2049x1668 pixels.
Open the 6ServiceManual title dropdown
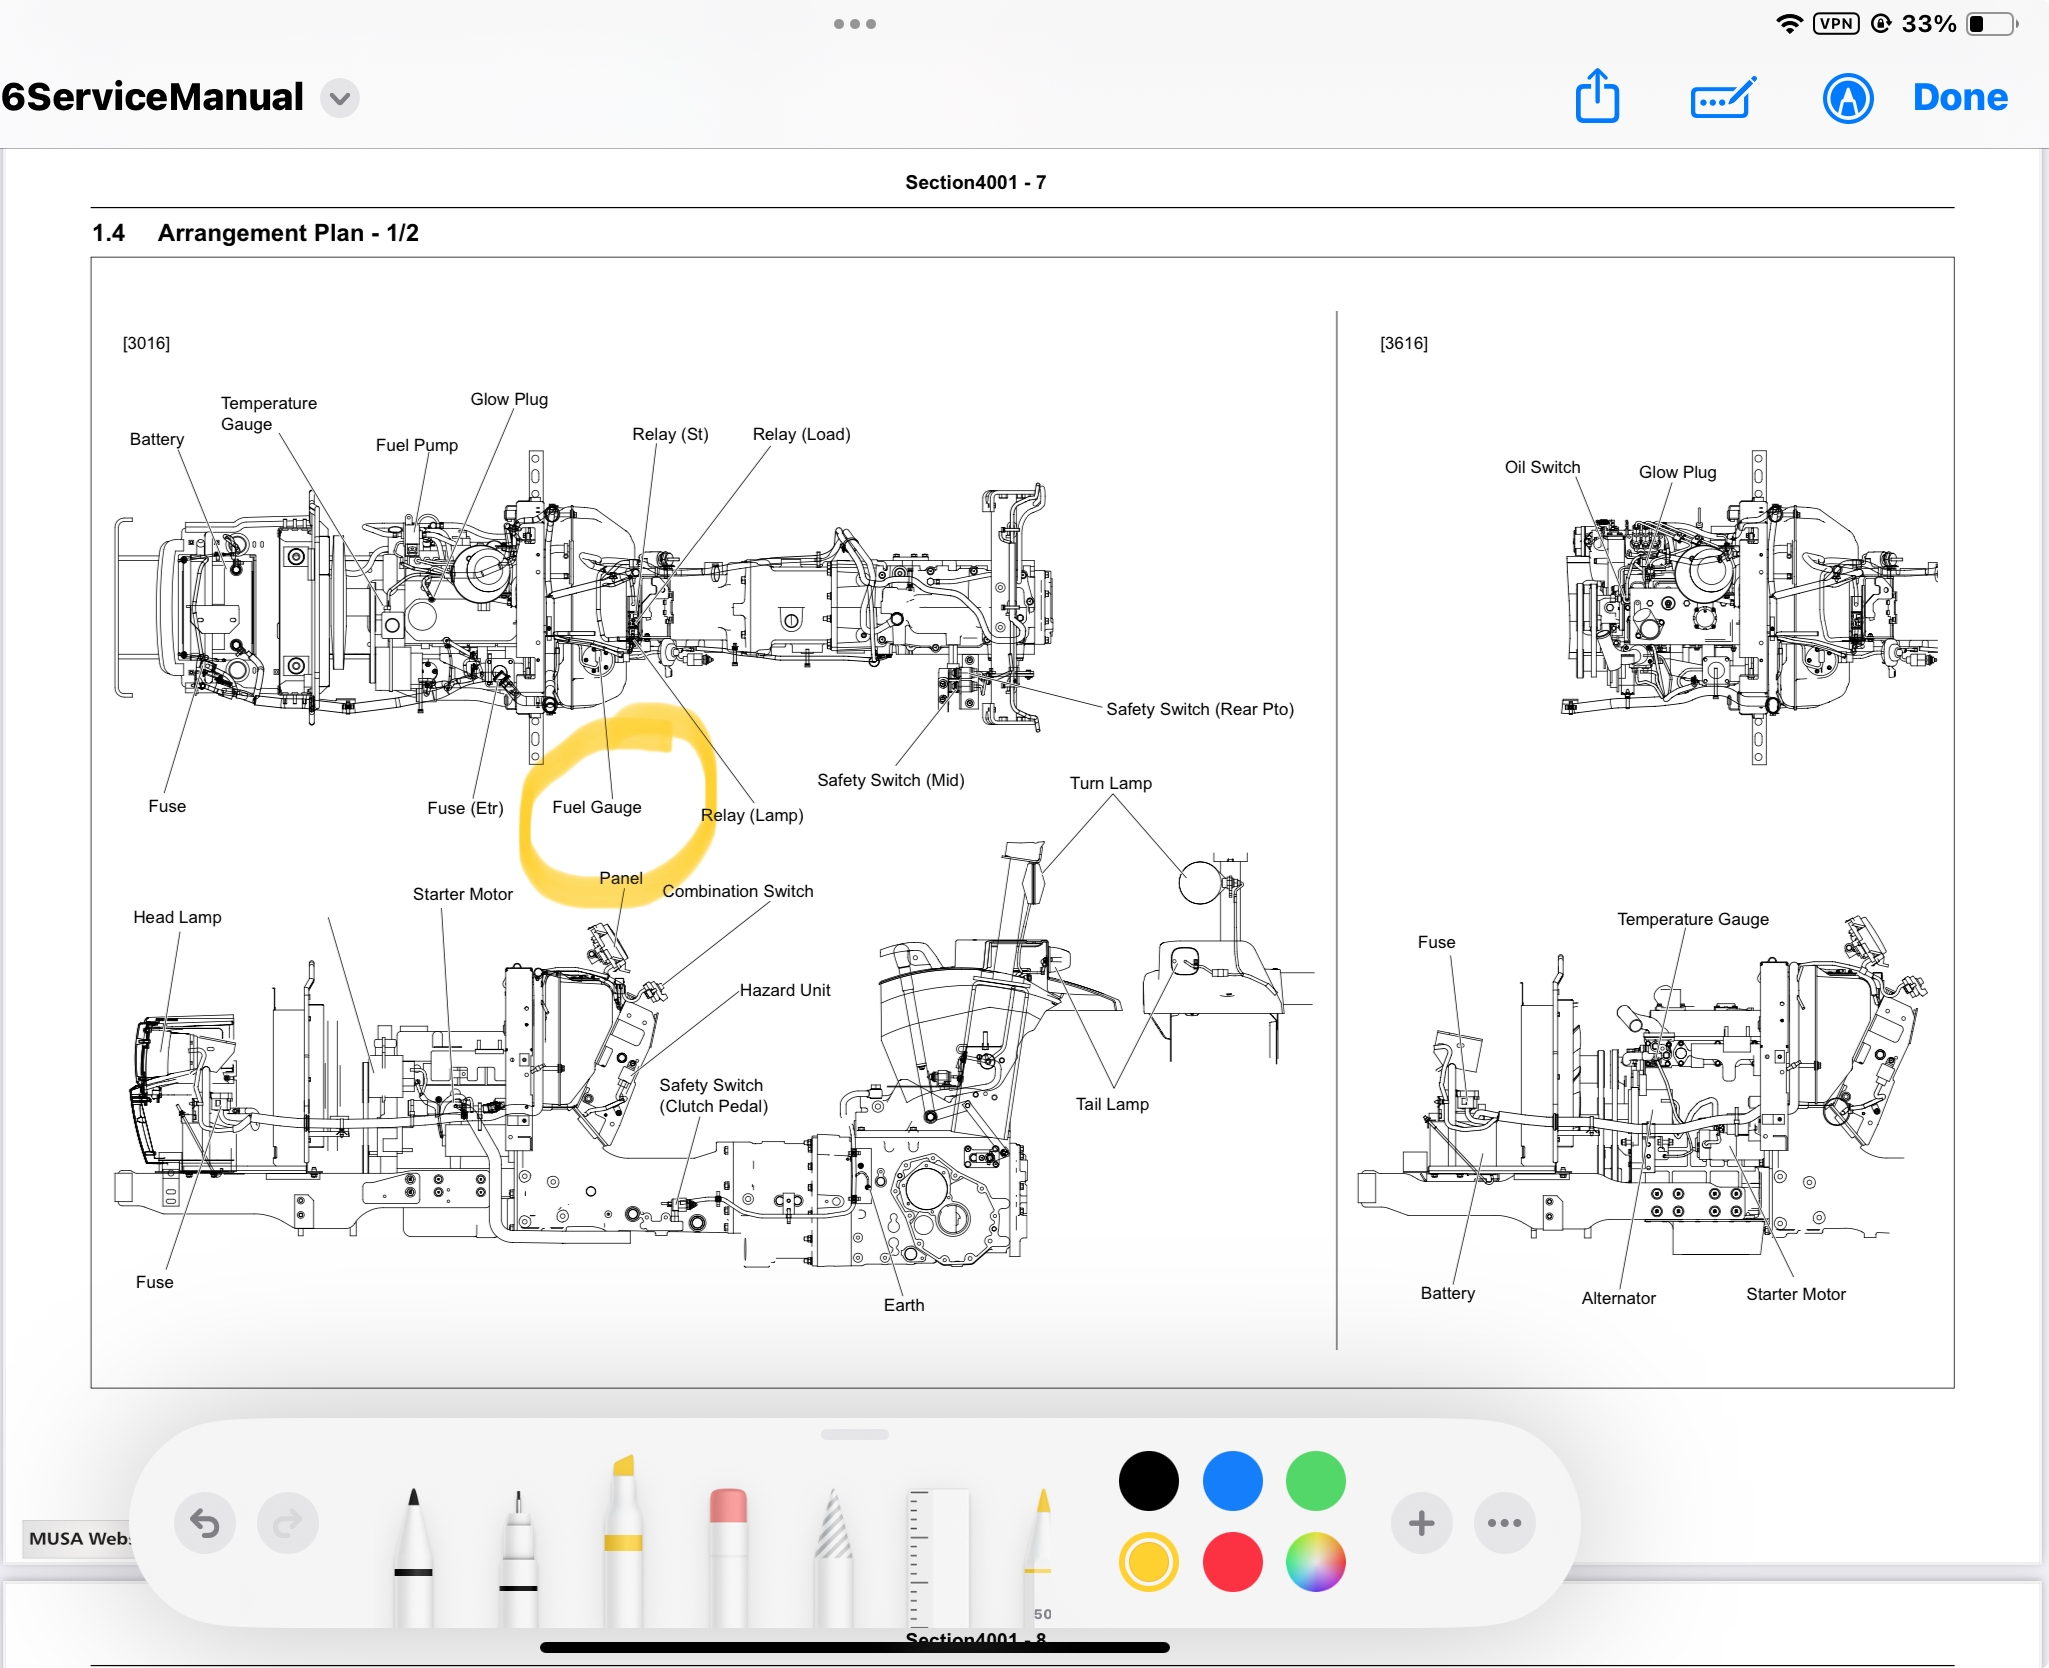point(340,98)
